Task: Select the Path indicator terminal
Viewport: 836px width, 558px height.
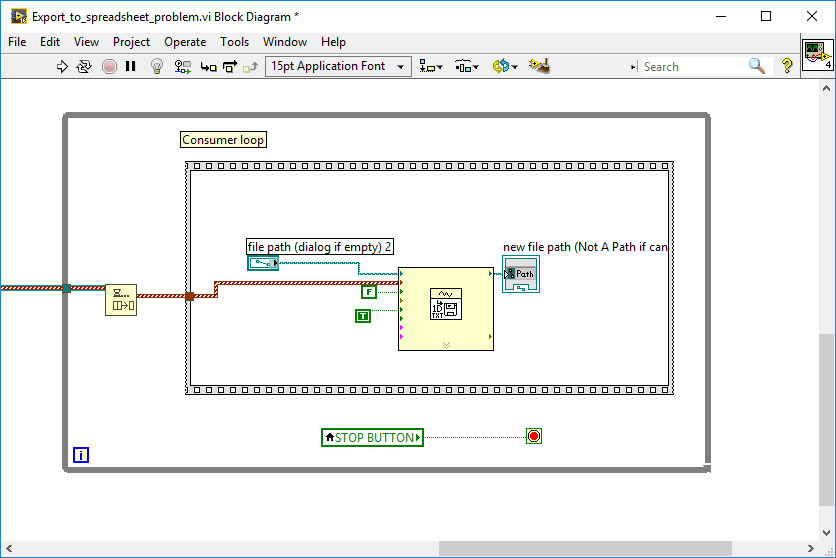Action: [x=521, y=274]
